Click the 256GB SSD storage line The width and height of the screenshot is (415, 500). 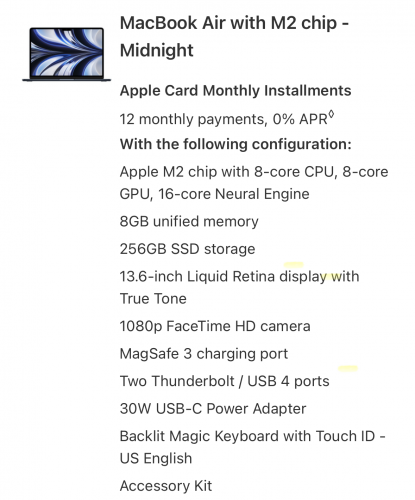187,249
